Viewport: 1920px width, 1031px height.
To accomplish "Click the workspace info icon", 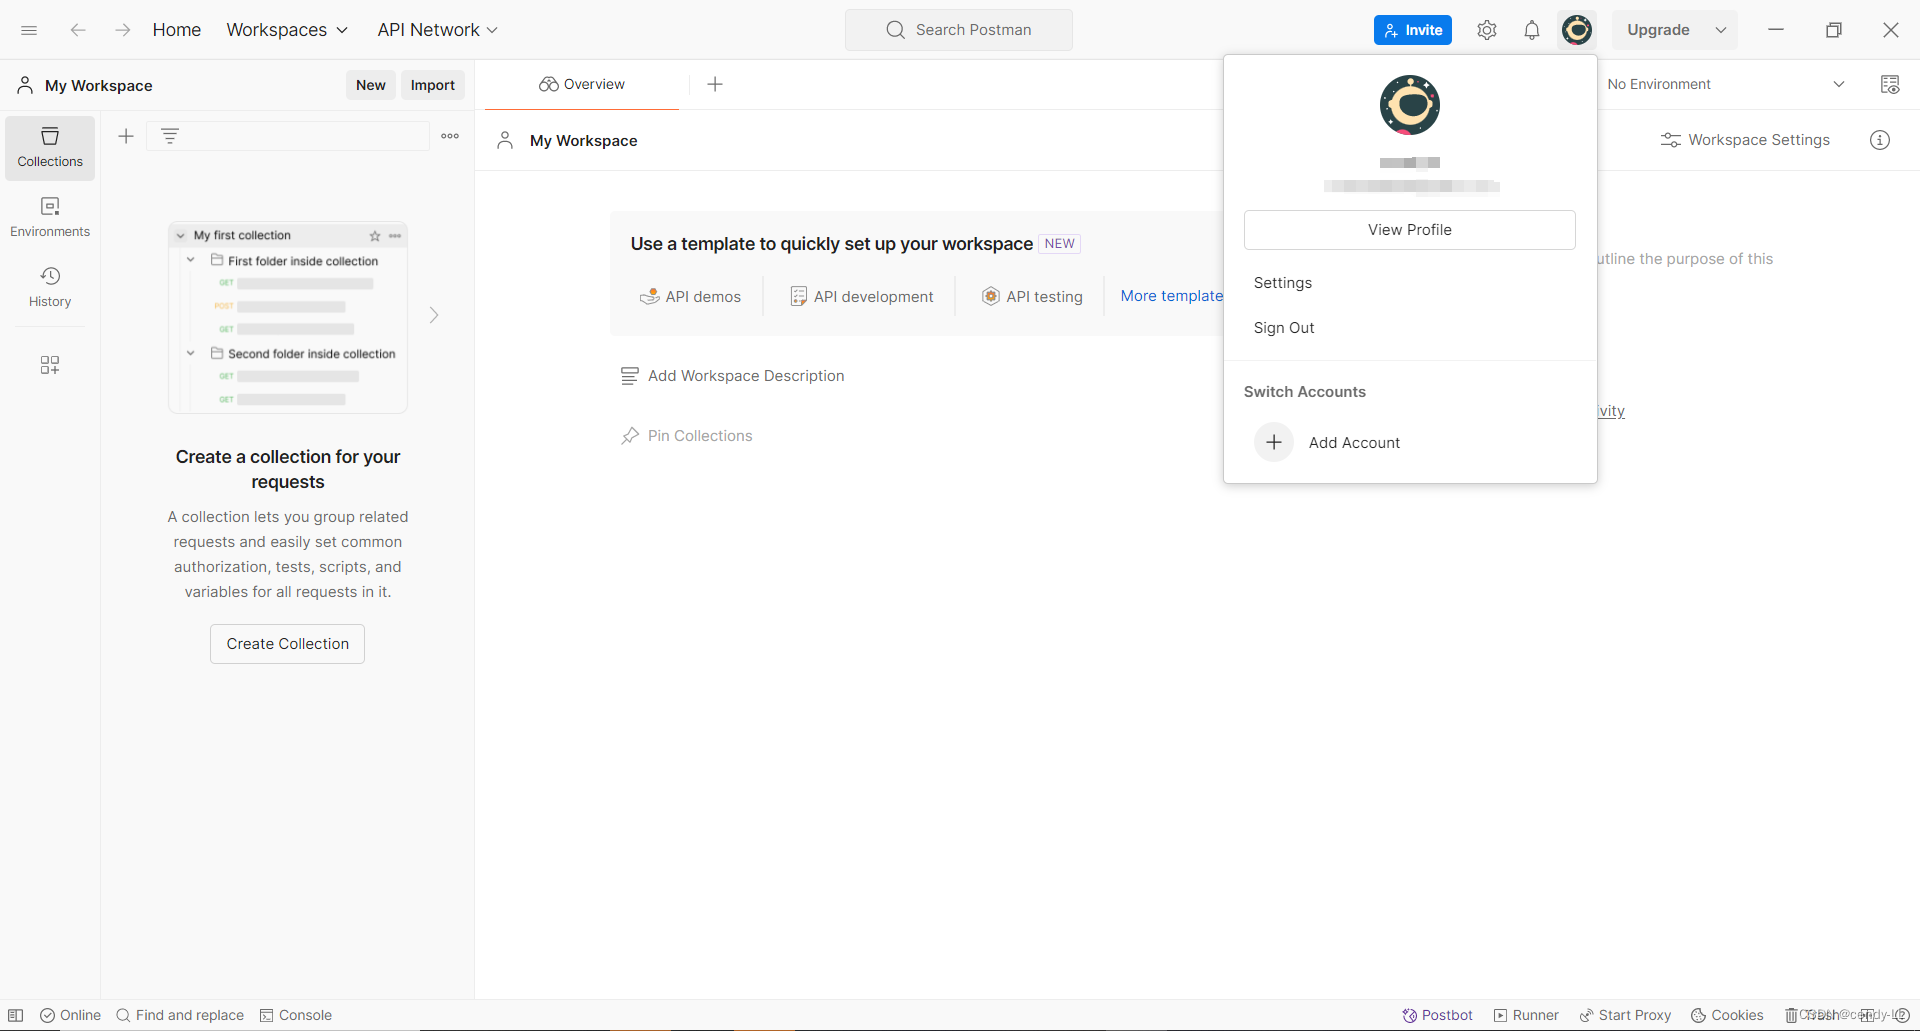I will (1880, 140).
